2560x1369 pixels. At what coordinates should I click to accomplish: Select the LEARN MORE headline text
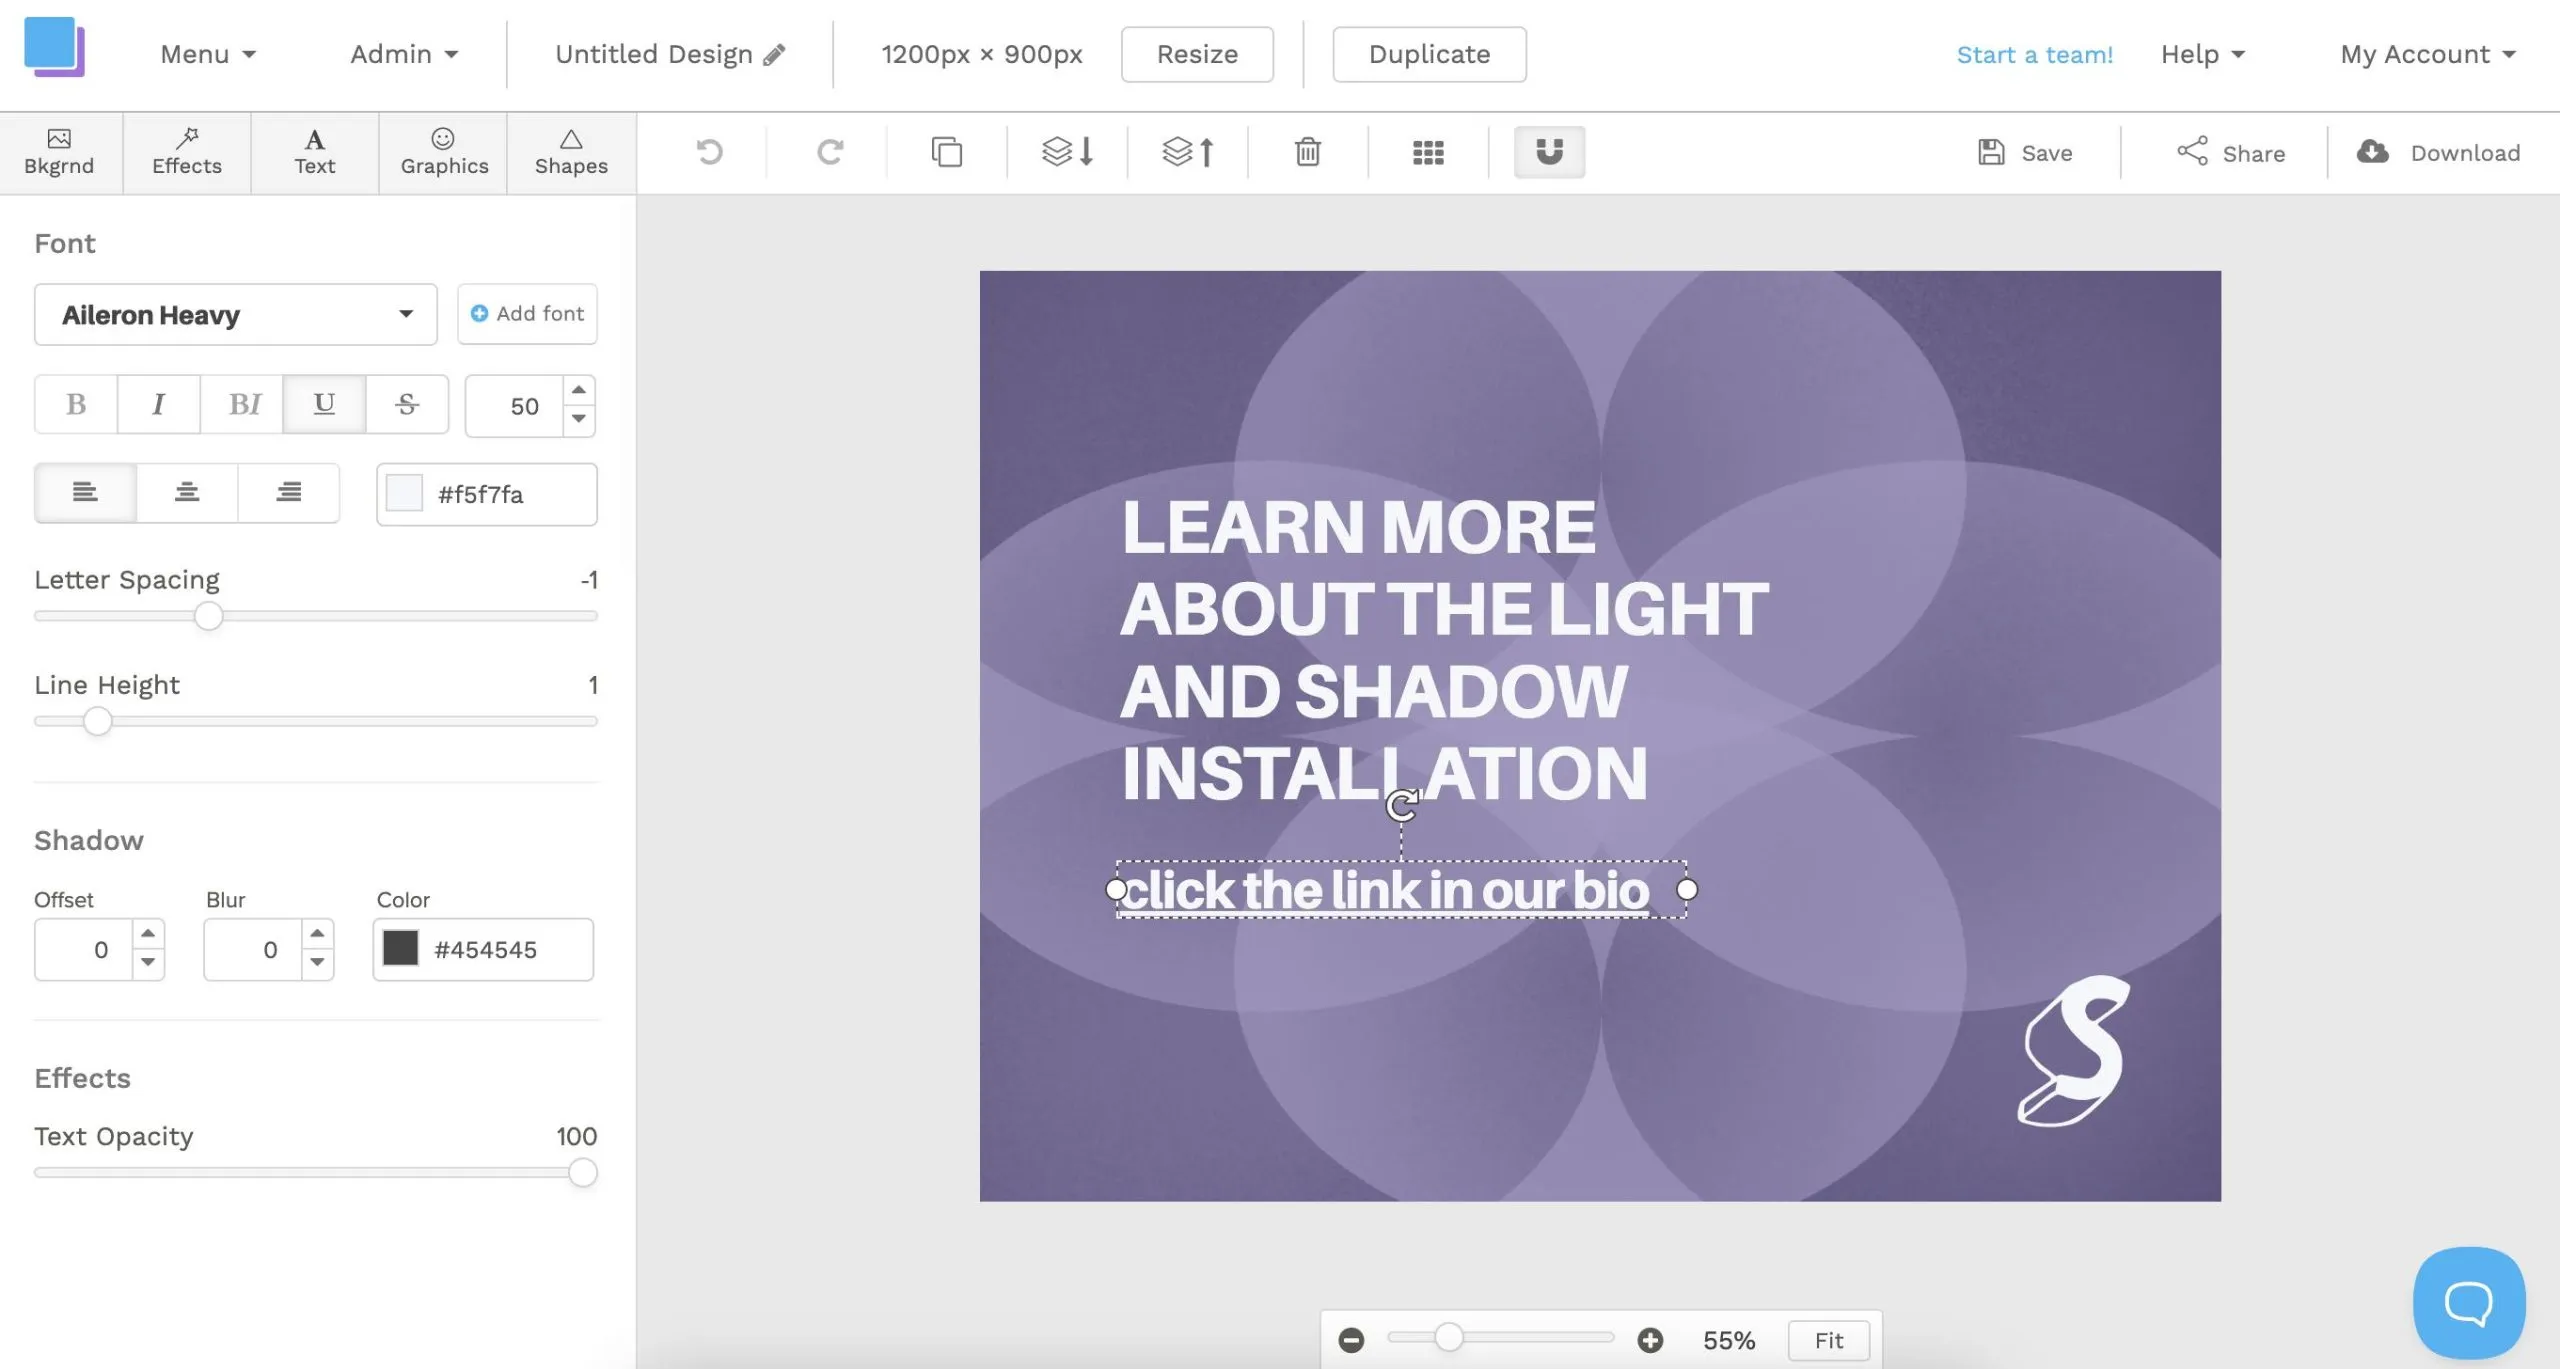pos(1444,650)
